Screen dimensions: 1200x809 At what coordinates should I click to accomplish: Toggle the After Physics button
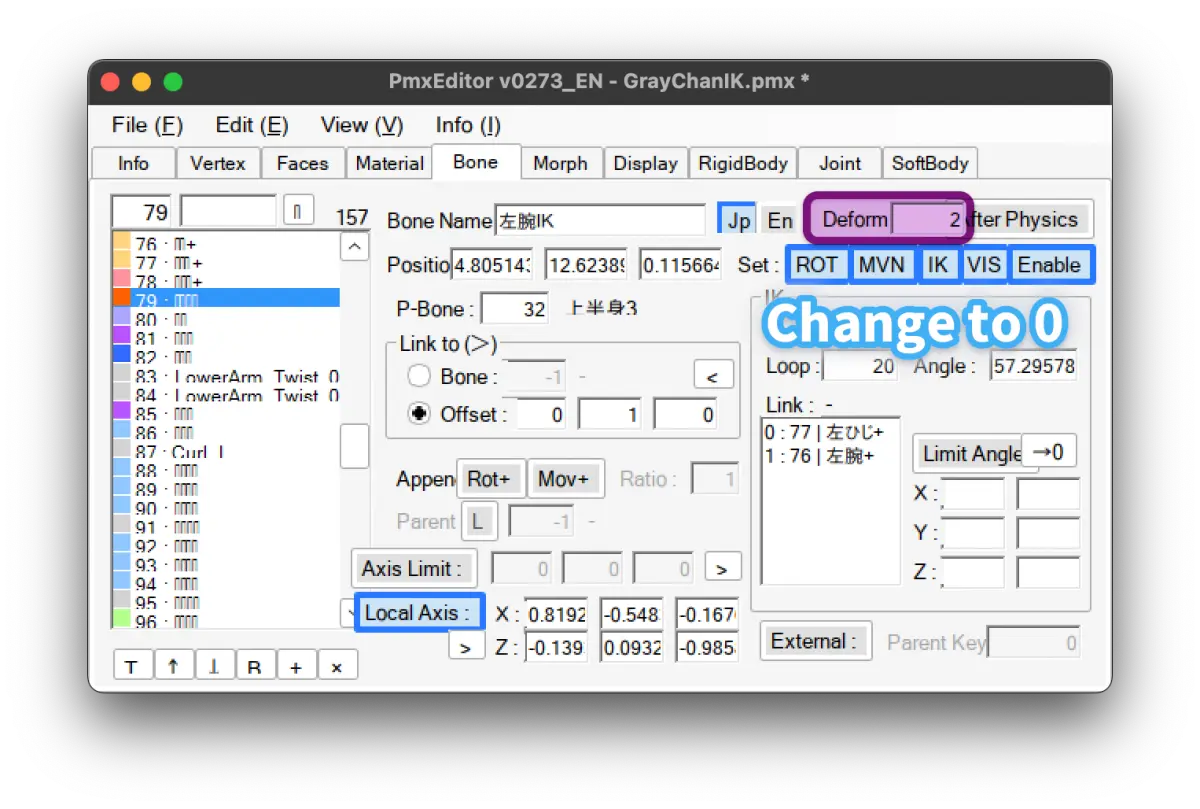coord(1030,219)
